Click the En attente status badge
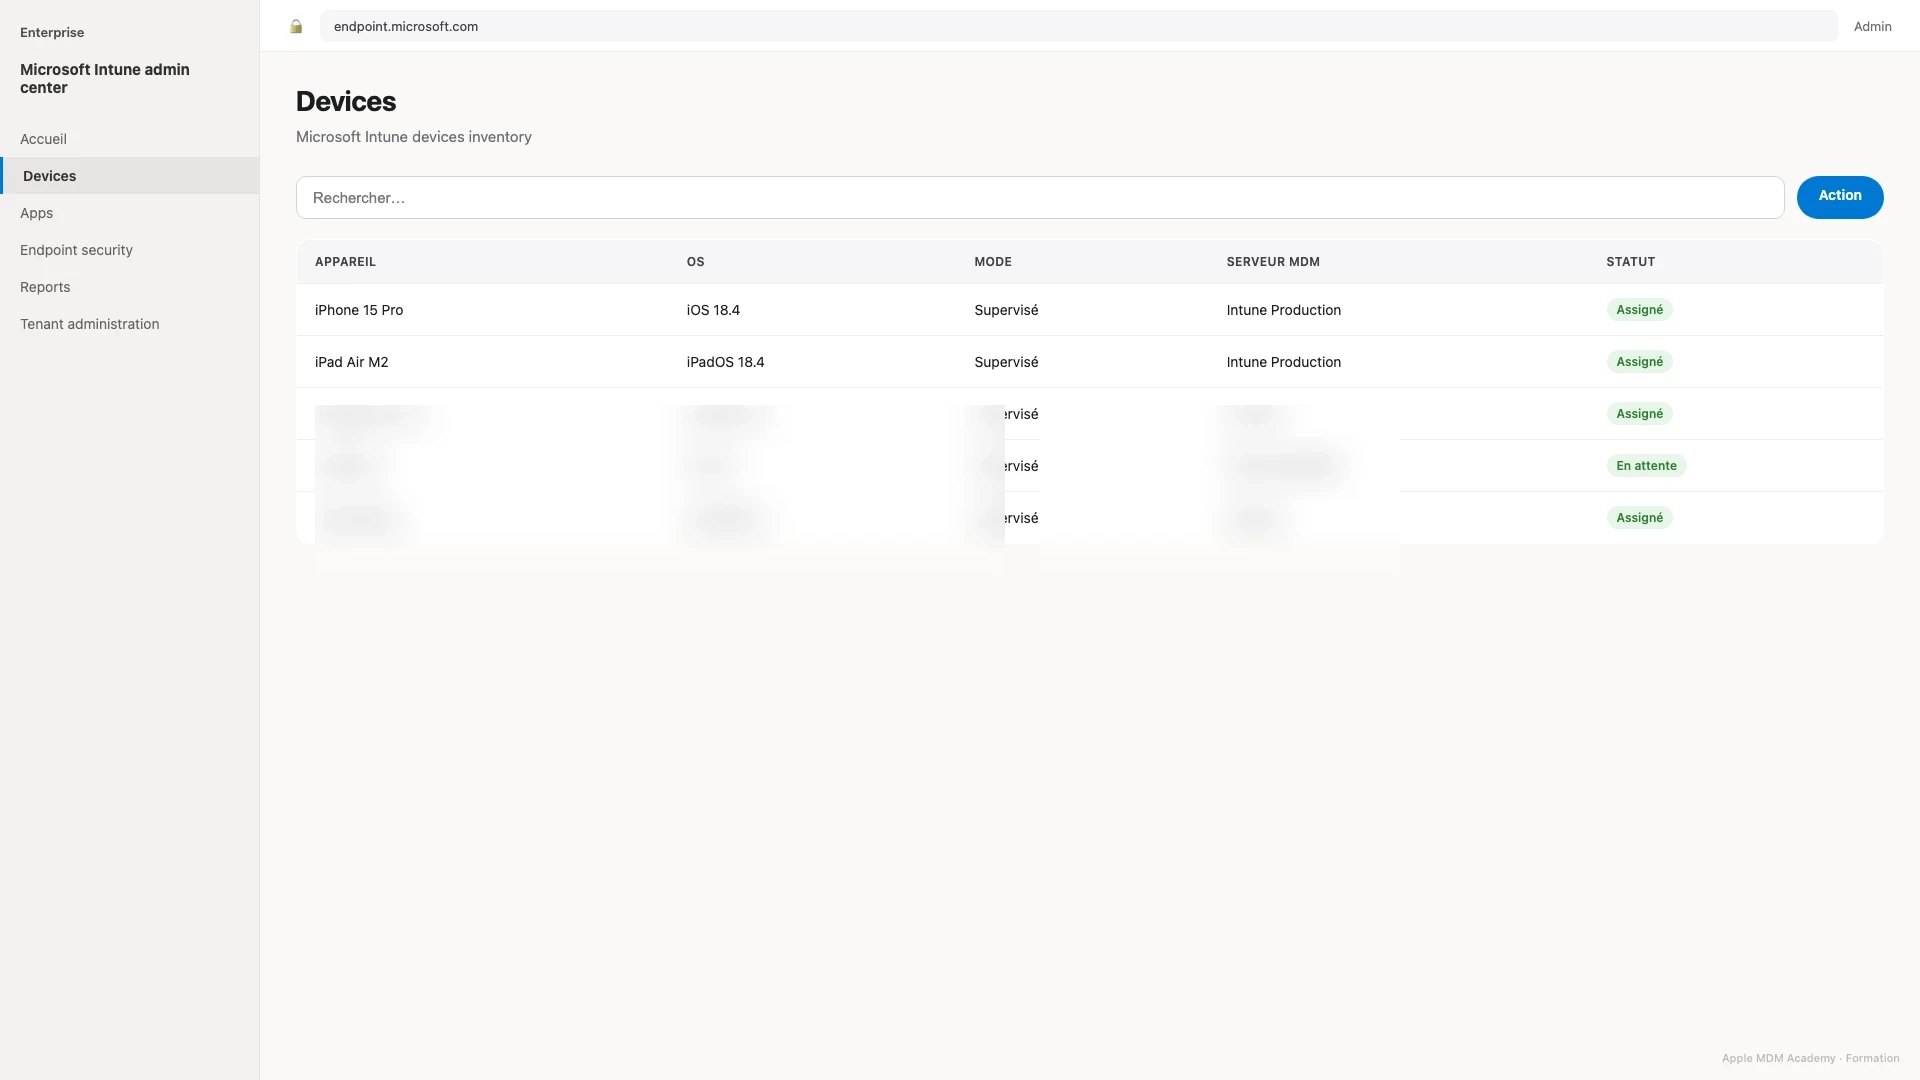The height and width of the screenshot is (1080, 1920). (x=1646, y=466)
